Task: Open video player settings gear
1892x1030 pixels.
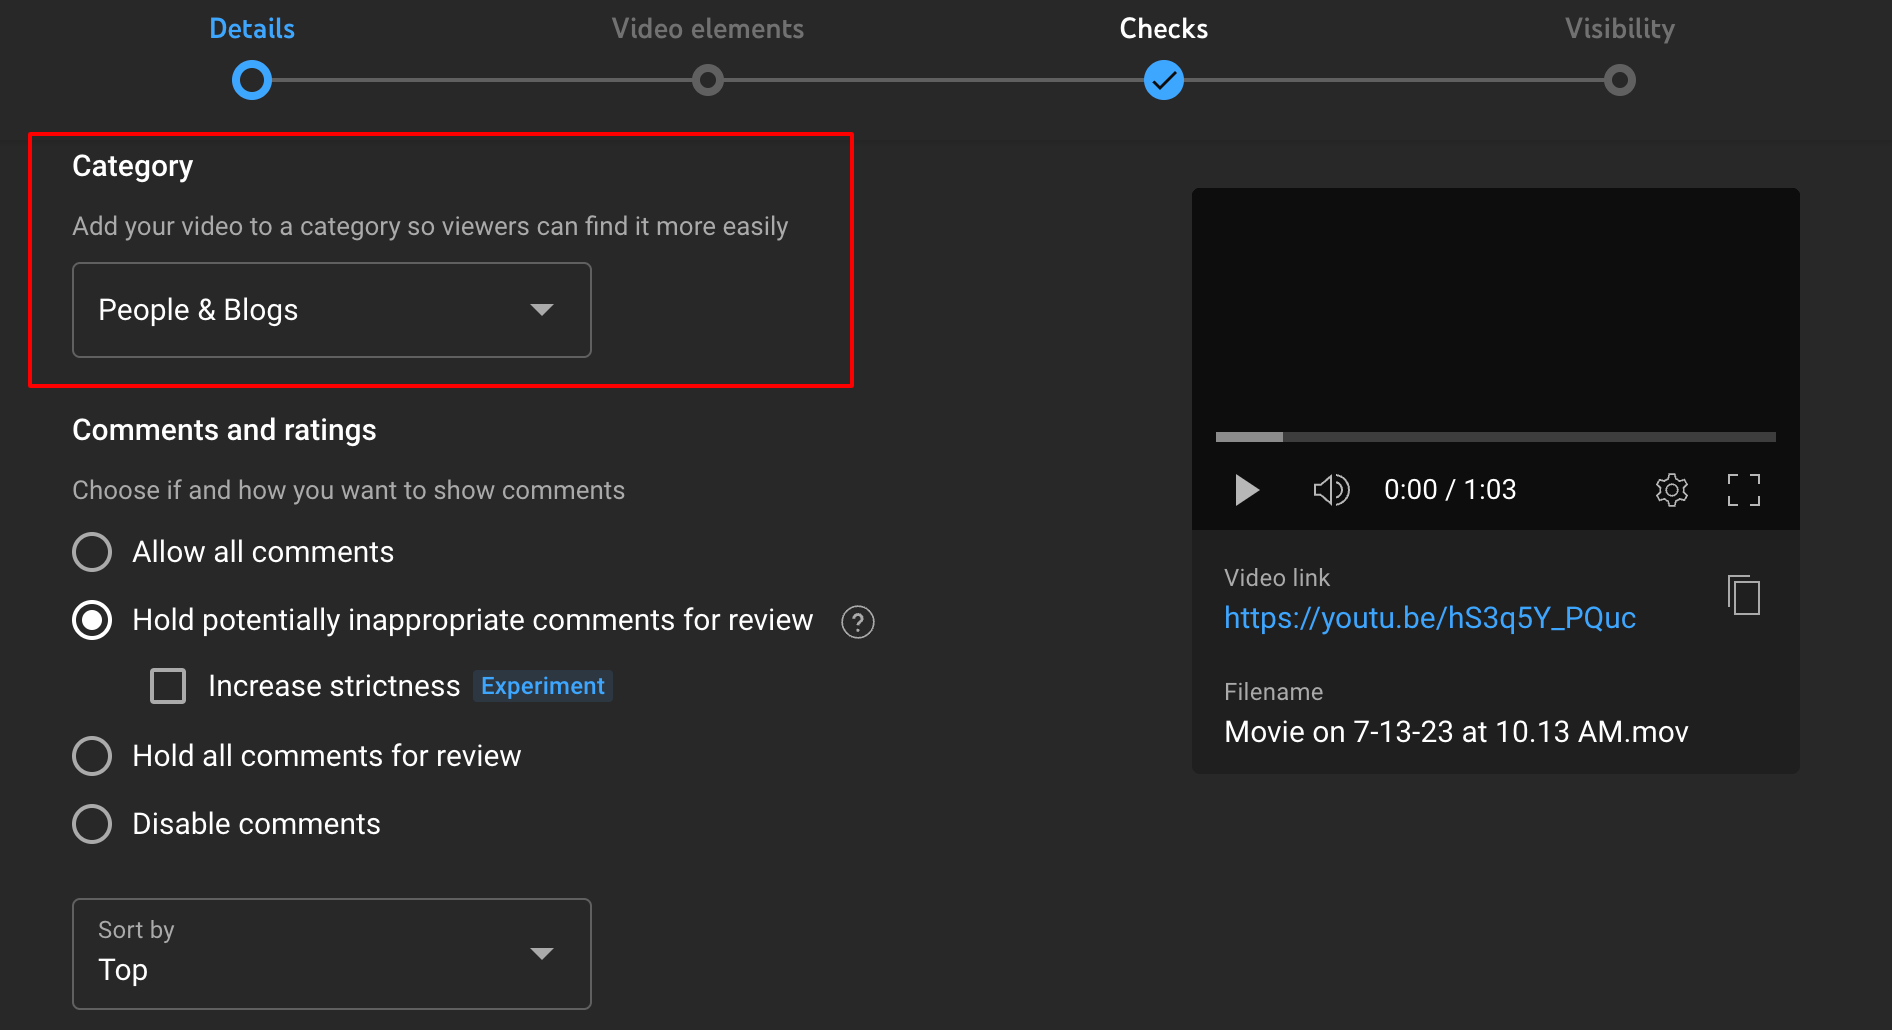Action: pos(1671,490)
